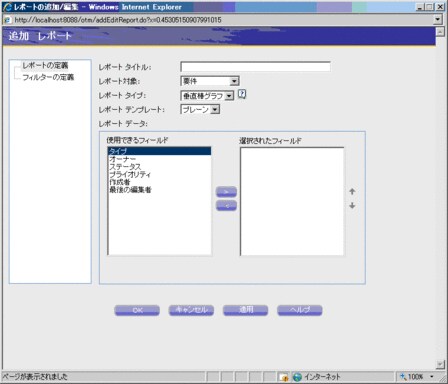Select 最後の編集者 in available fields list

(x=160, y=190)
